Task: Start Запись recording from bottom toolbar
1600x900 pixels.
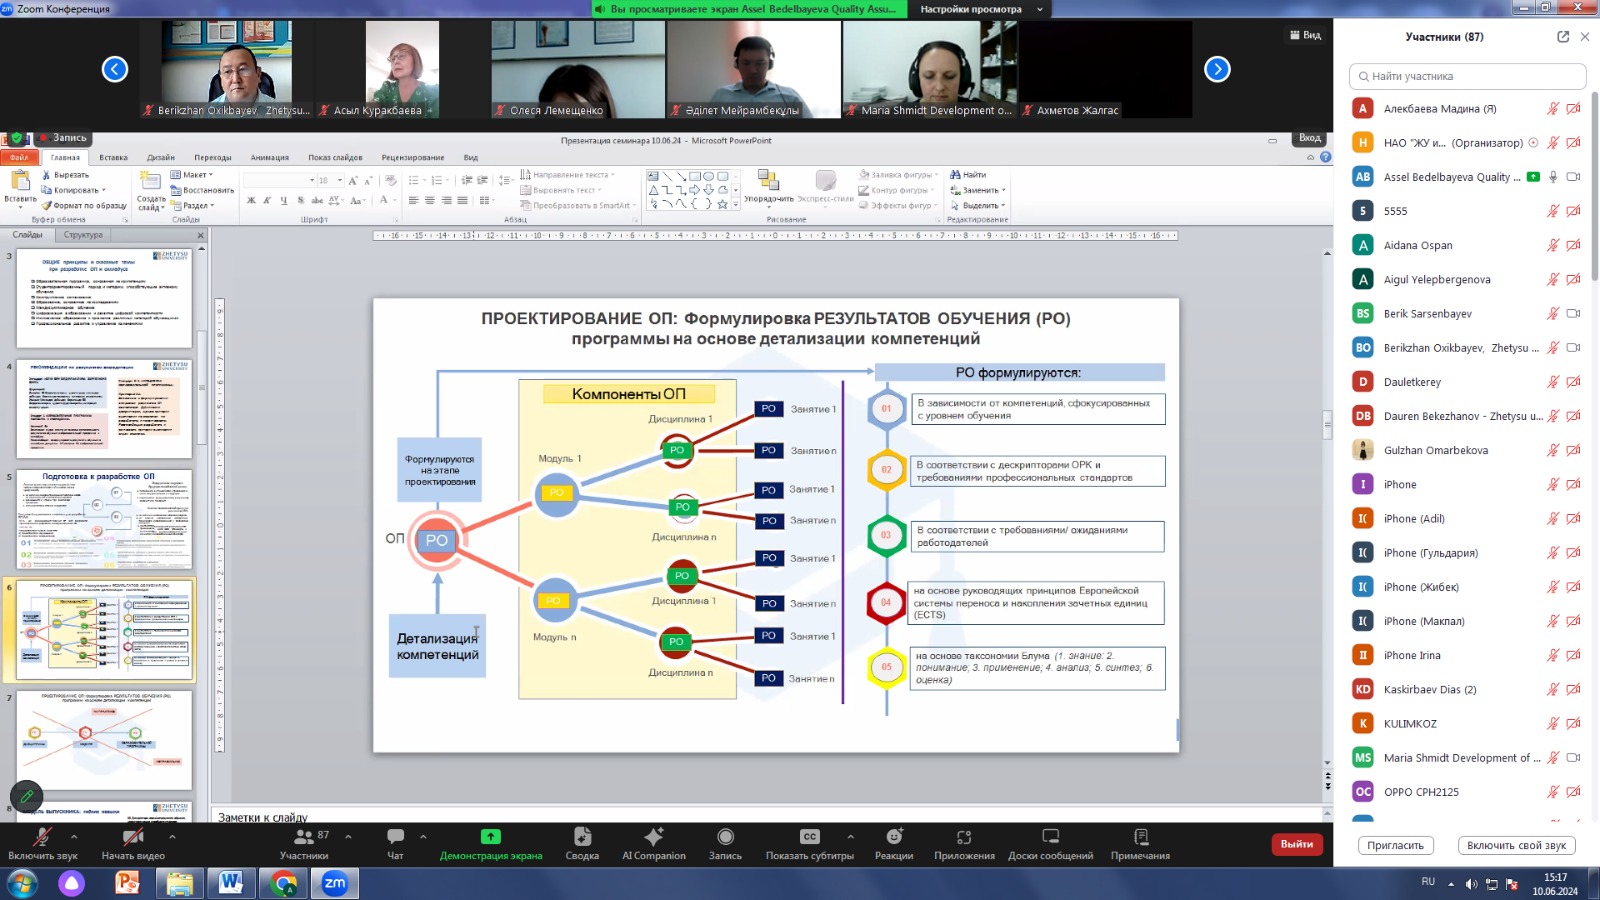Action: click(725, 842)
